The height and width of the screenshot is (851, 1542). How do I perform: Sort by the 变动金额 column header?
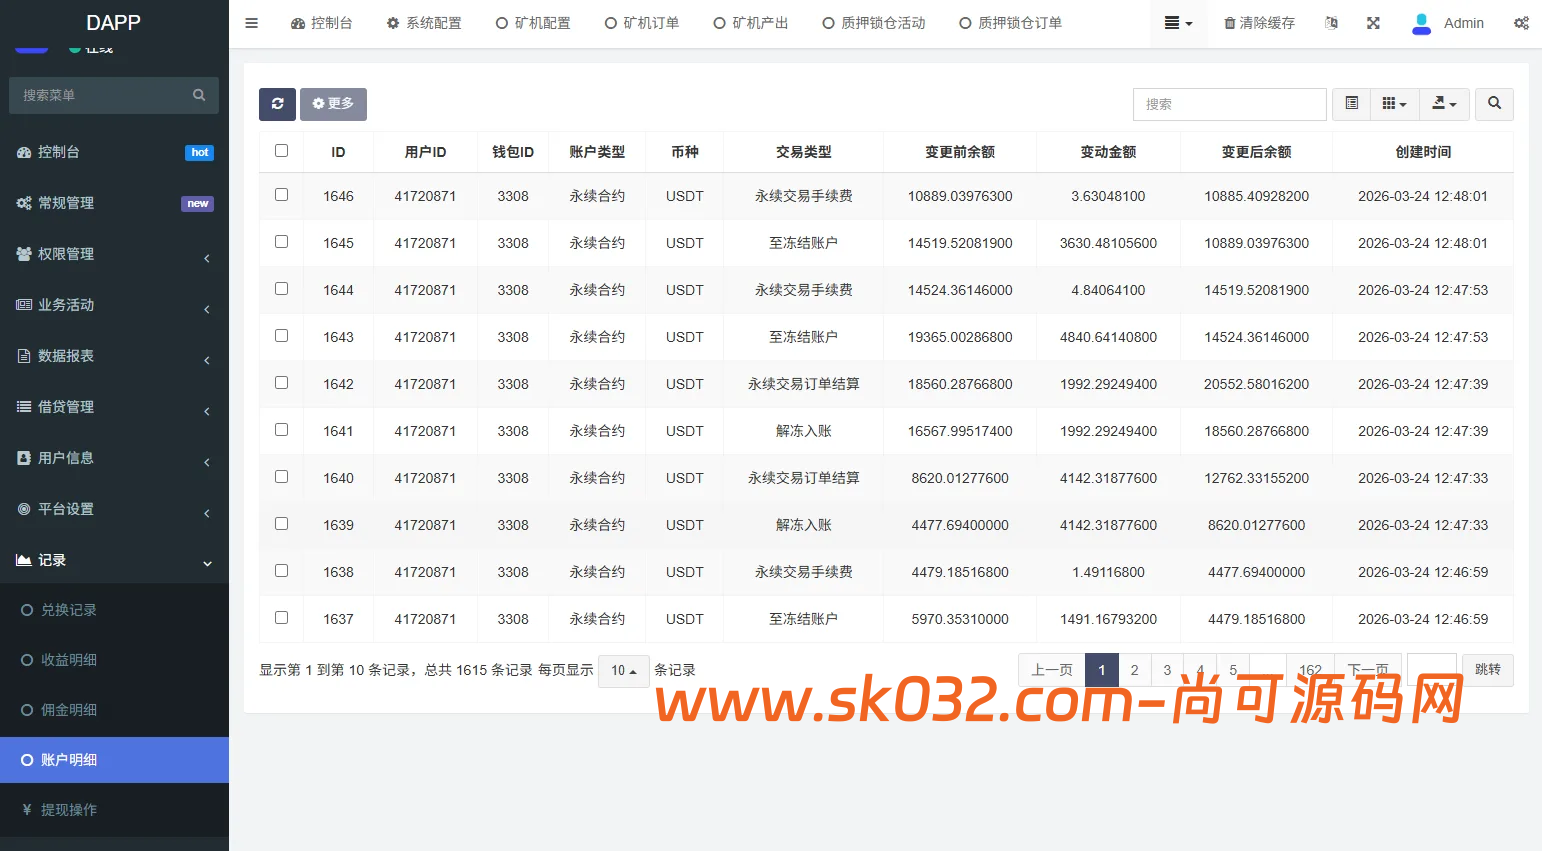[x=1108, y=152]
